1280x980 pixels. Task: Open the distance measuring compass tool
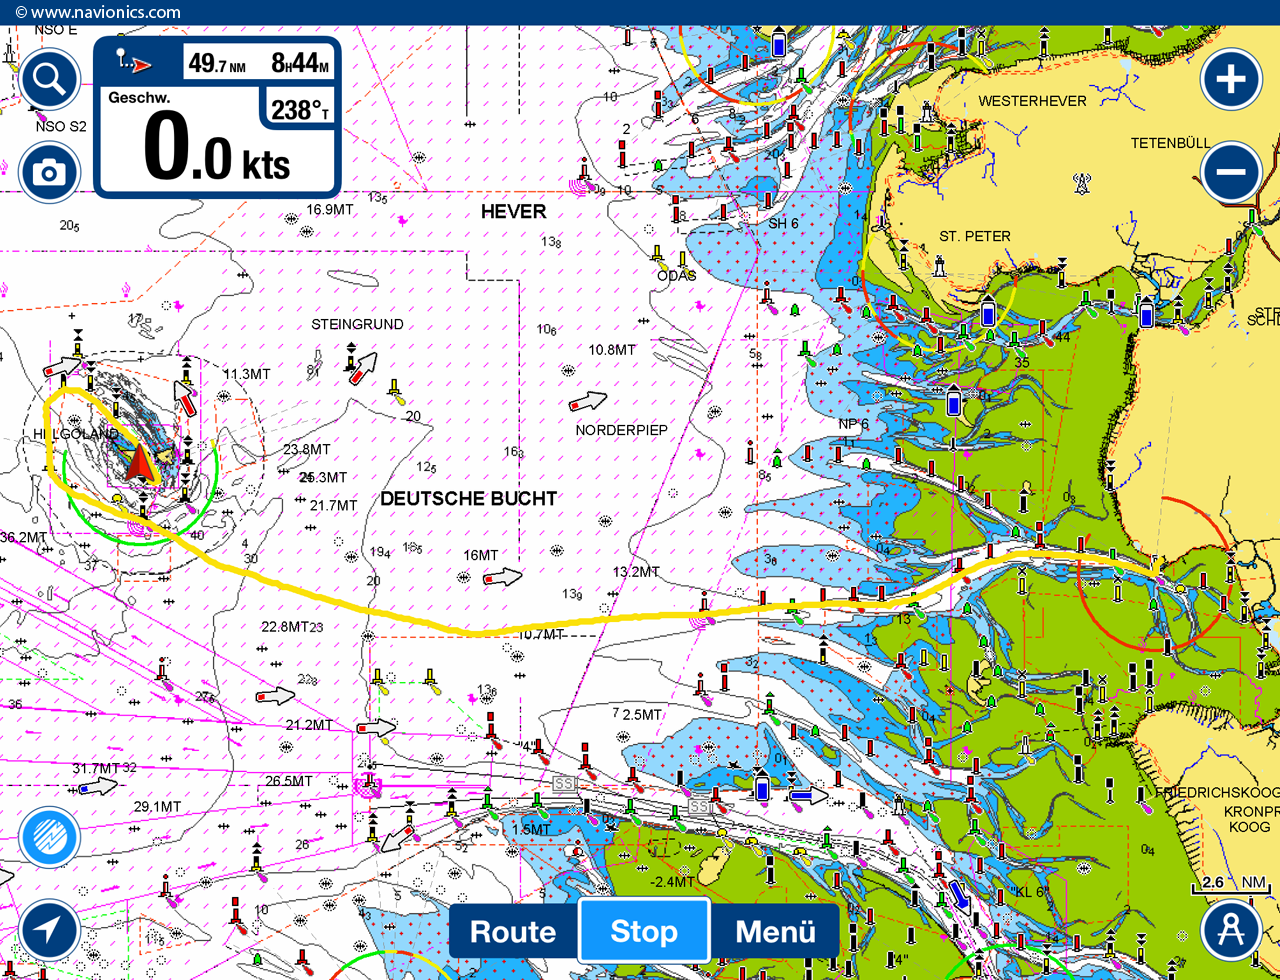coord(1231,929)
